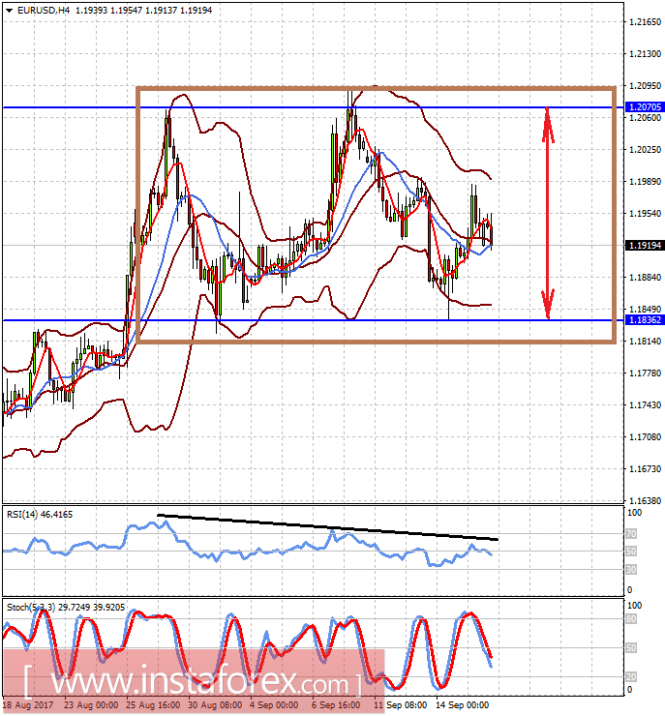
Task: Click the 11 Sep 08:00 time label
Action: point(401,705)
